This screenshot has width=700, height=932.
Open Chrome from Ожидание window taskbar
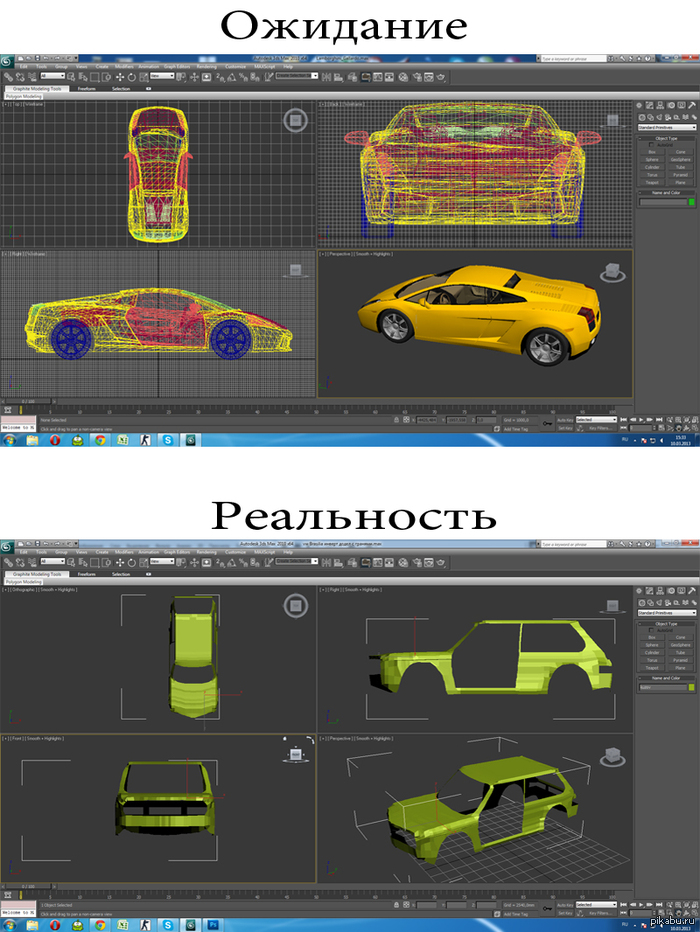(x=100, y=440)
